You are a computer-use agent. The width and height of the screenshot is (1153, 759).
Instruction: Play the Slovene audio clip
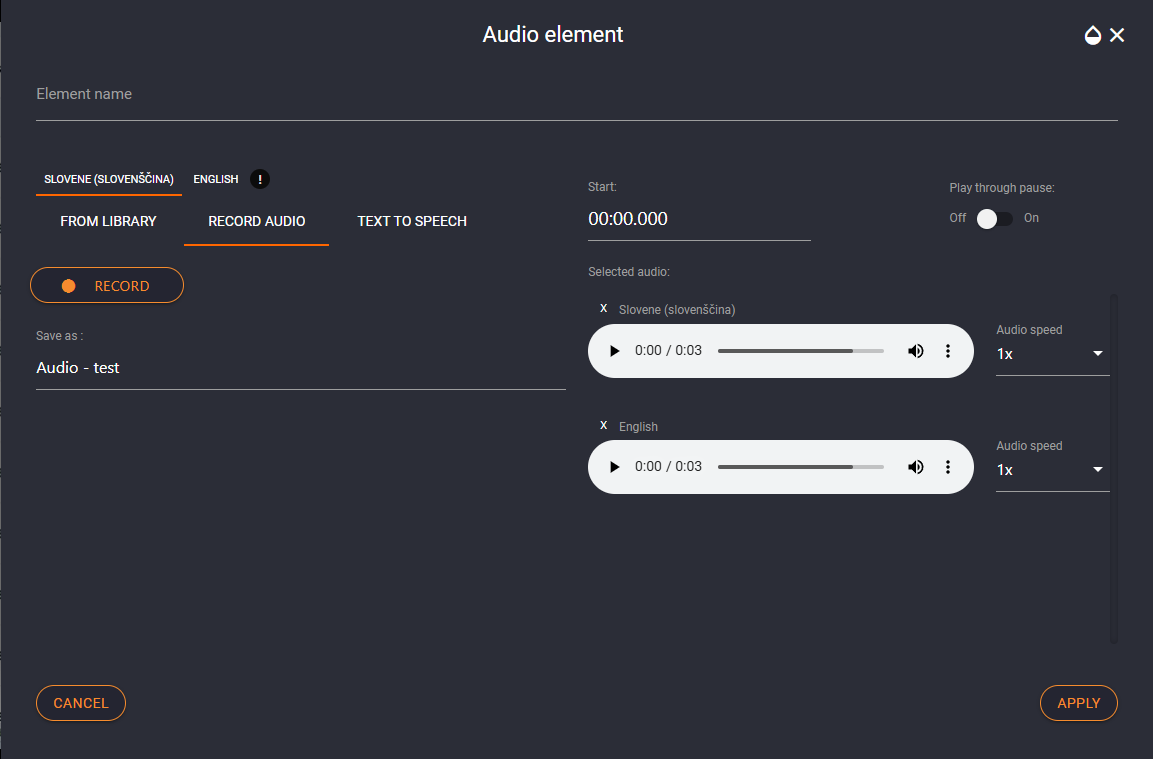(615, 351)
